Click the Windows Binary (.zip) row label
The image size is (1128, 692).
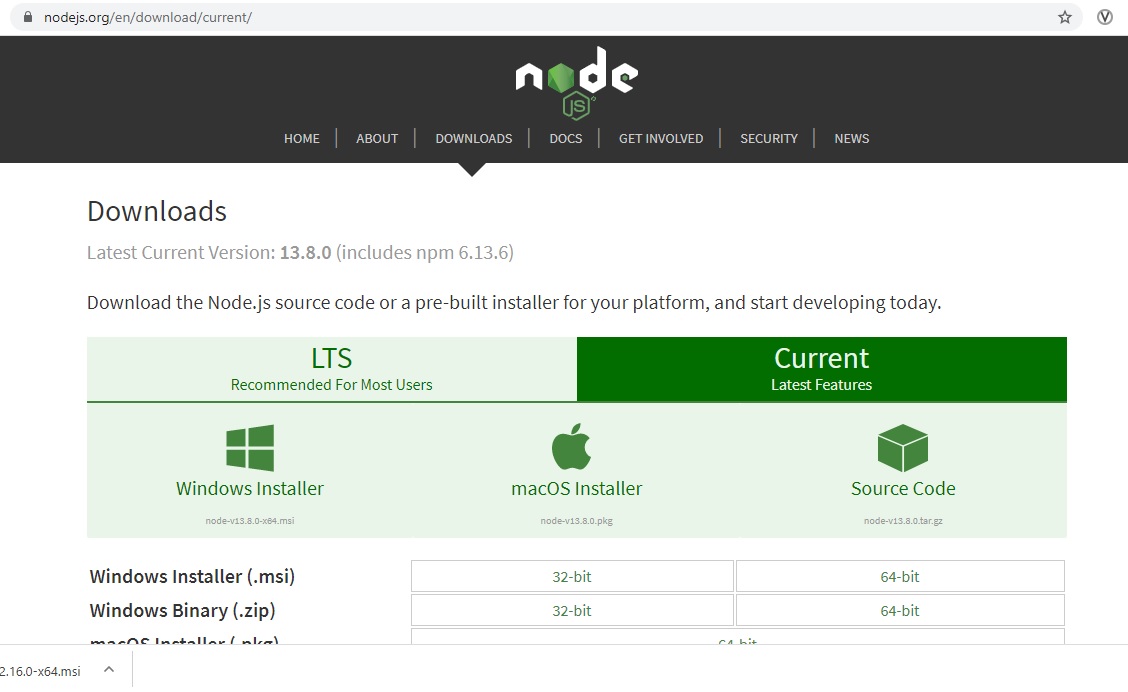pyautogui.click(x=182, y=610)
